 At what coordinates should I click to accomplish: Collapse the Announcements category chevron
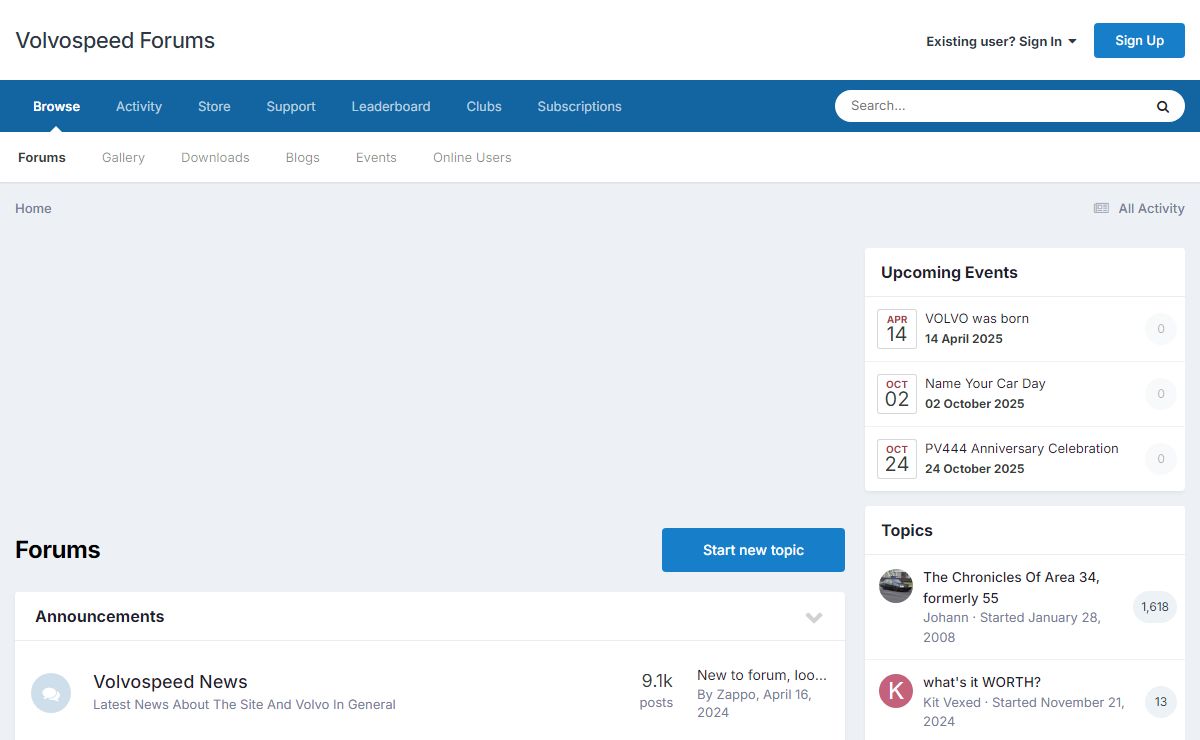pyautogui.click(x=814, y=617)
